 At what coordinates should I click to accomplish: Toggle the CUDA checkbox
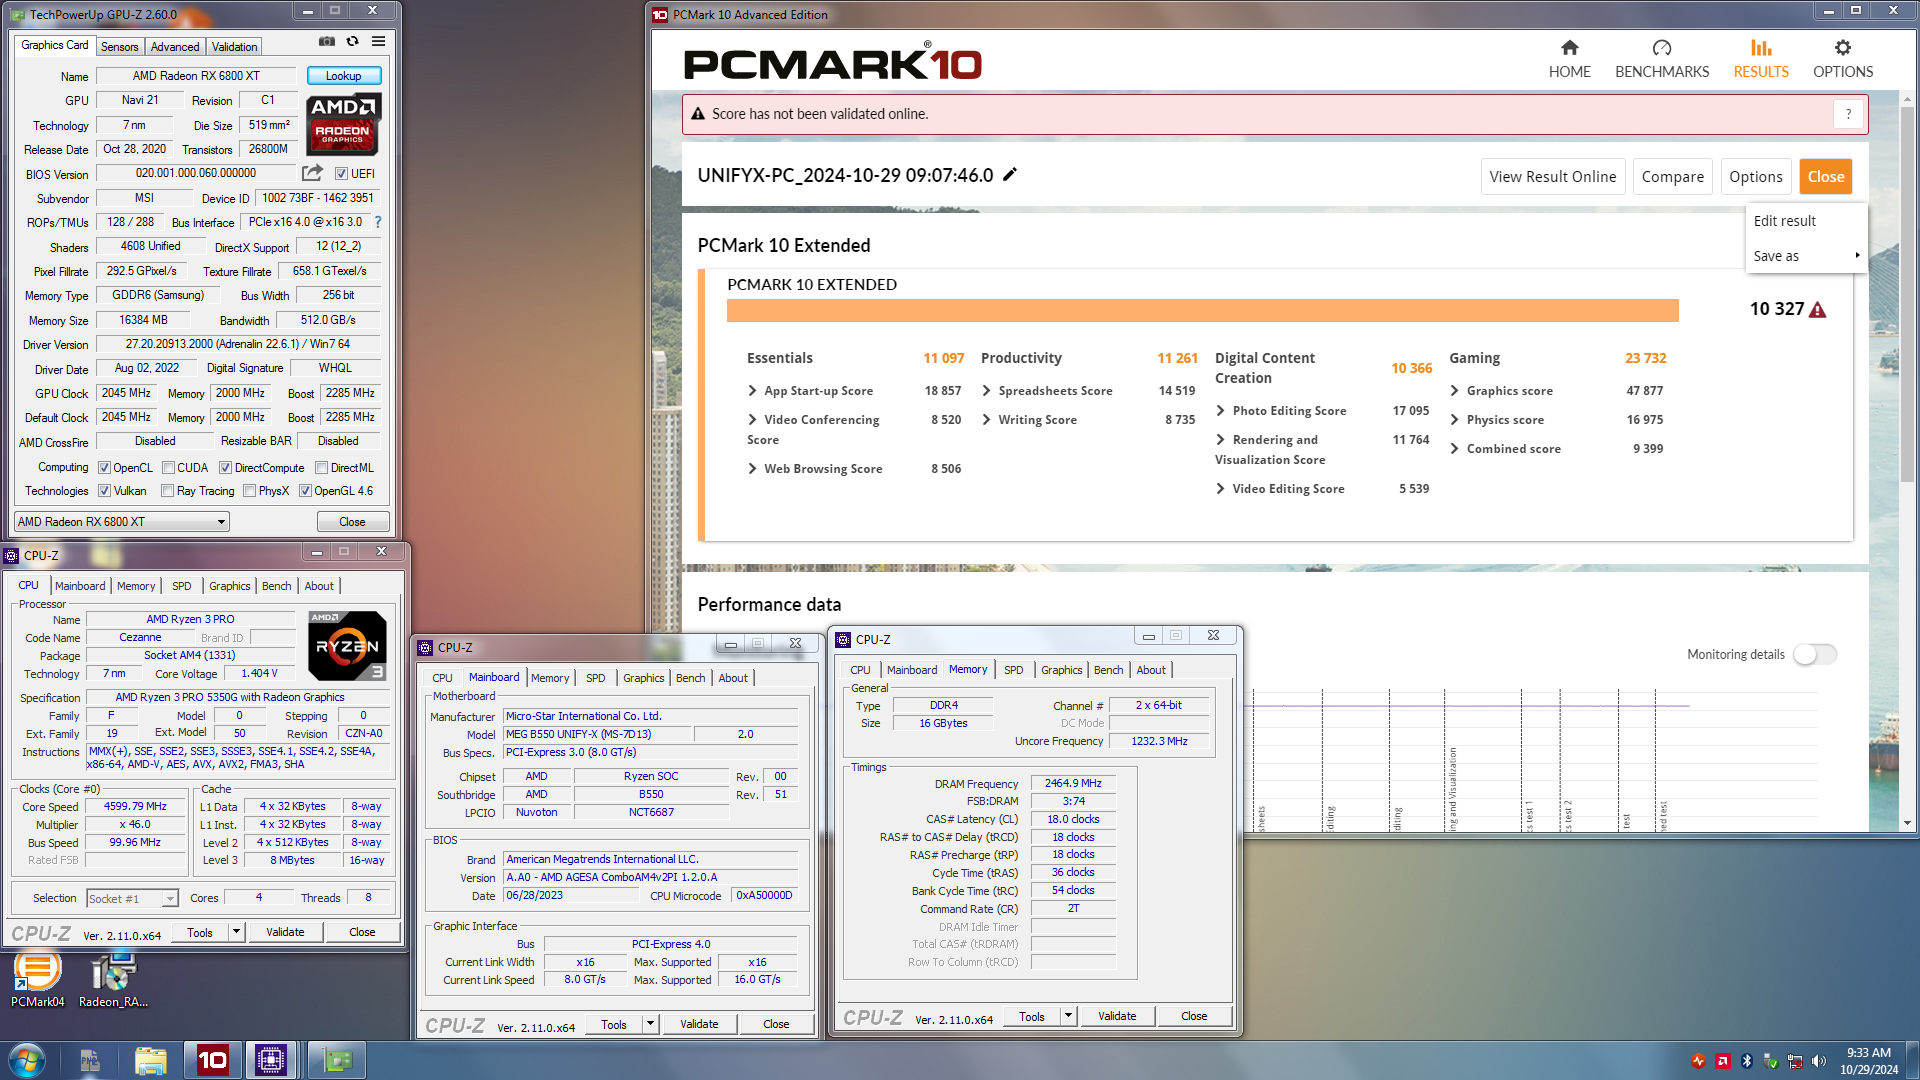pos(169,468)
